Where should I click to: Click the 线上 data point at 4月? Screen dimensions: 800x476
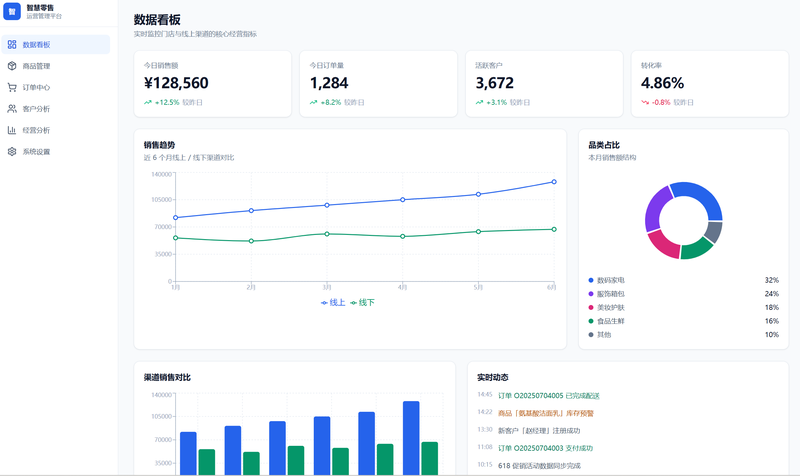coord(403,199)
